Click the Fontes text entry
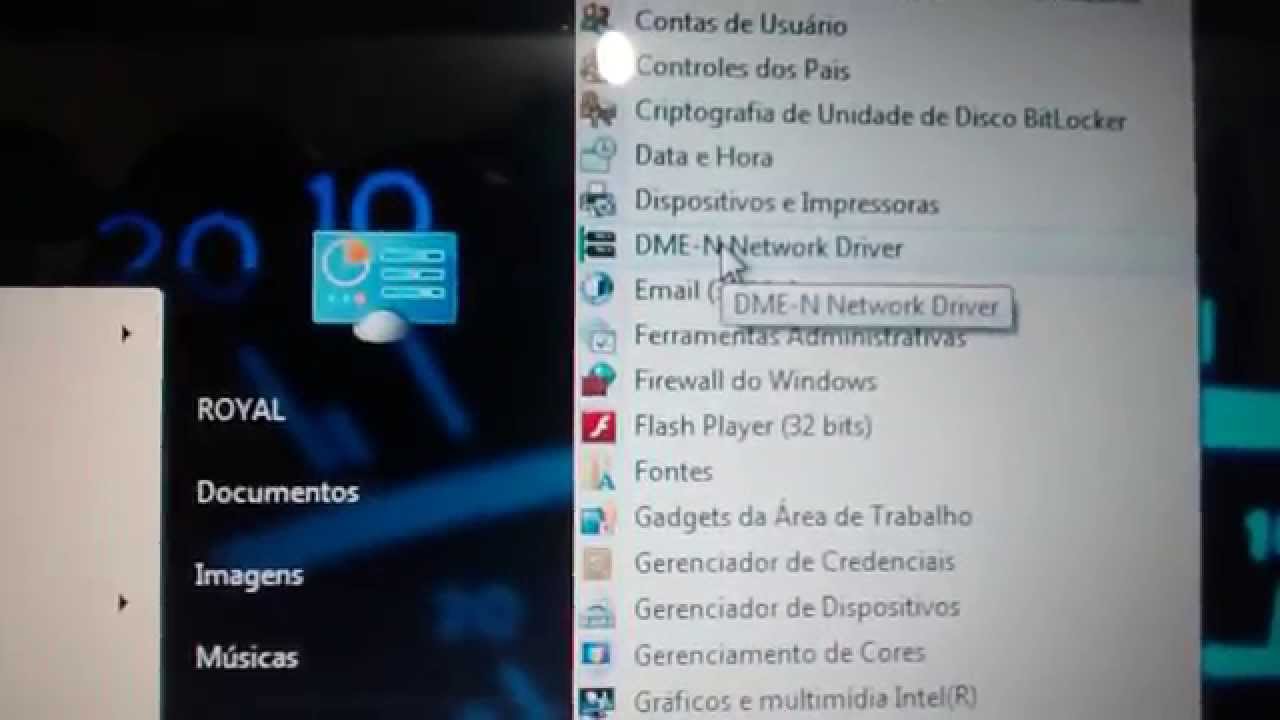 (673, 471)
